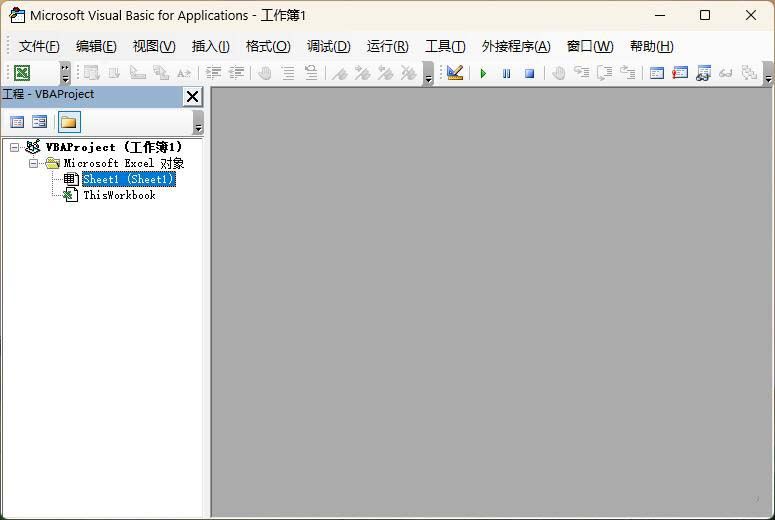Screen dimensions: 775x520
Task: Click Break pause button
Action: point(507,74)
